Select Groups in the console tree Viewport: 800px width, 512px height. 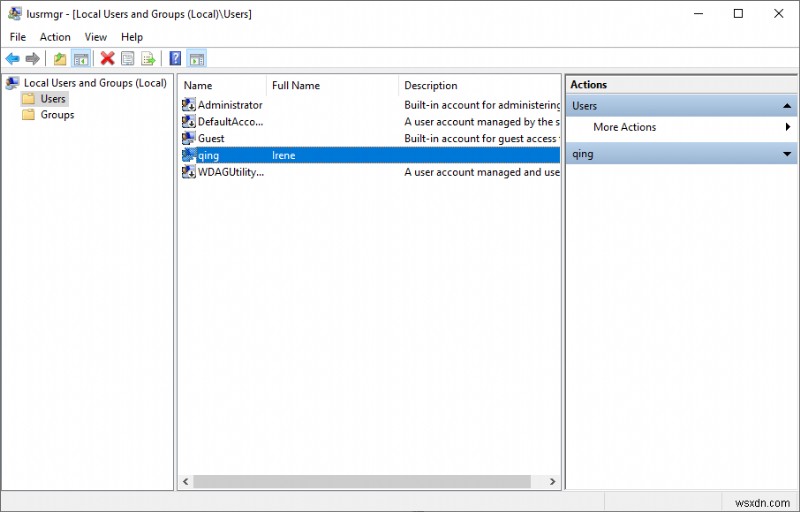[57, 114]
